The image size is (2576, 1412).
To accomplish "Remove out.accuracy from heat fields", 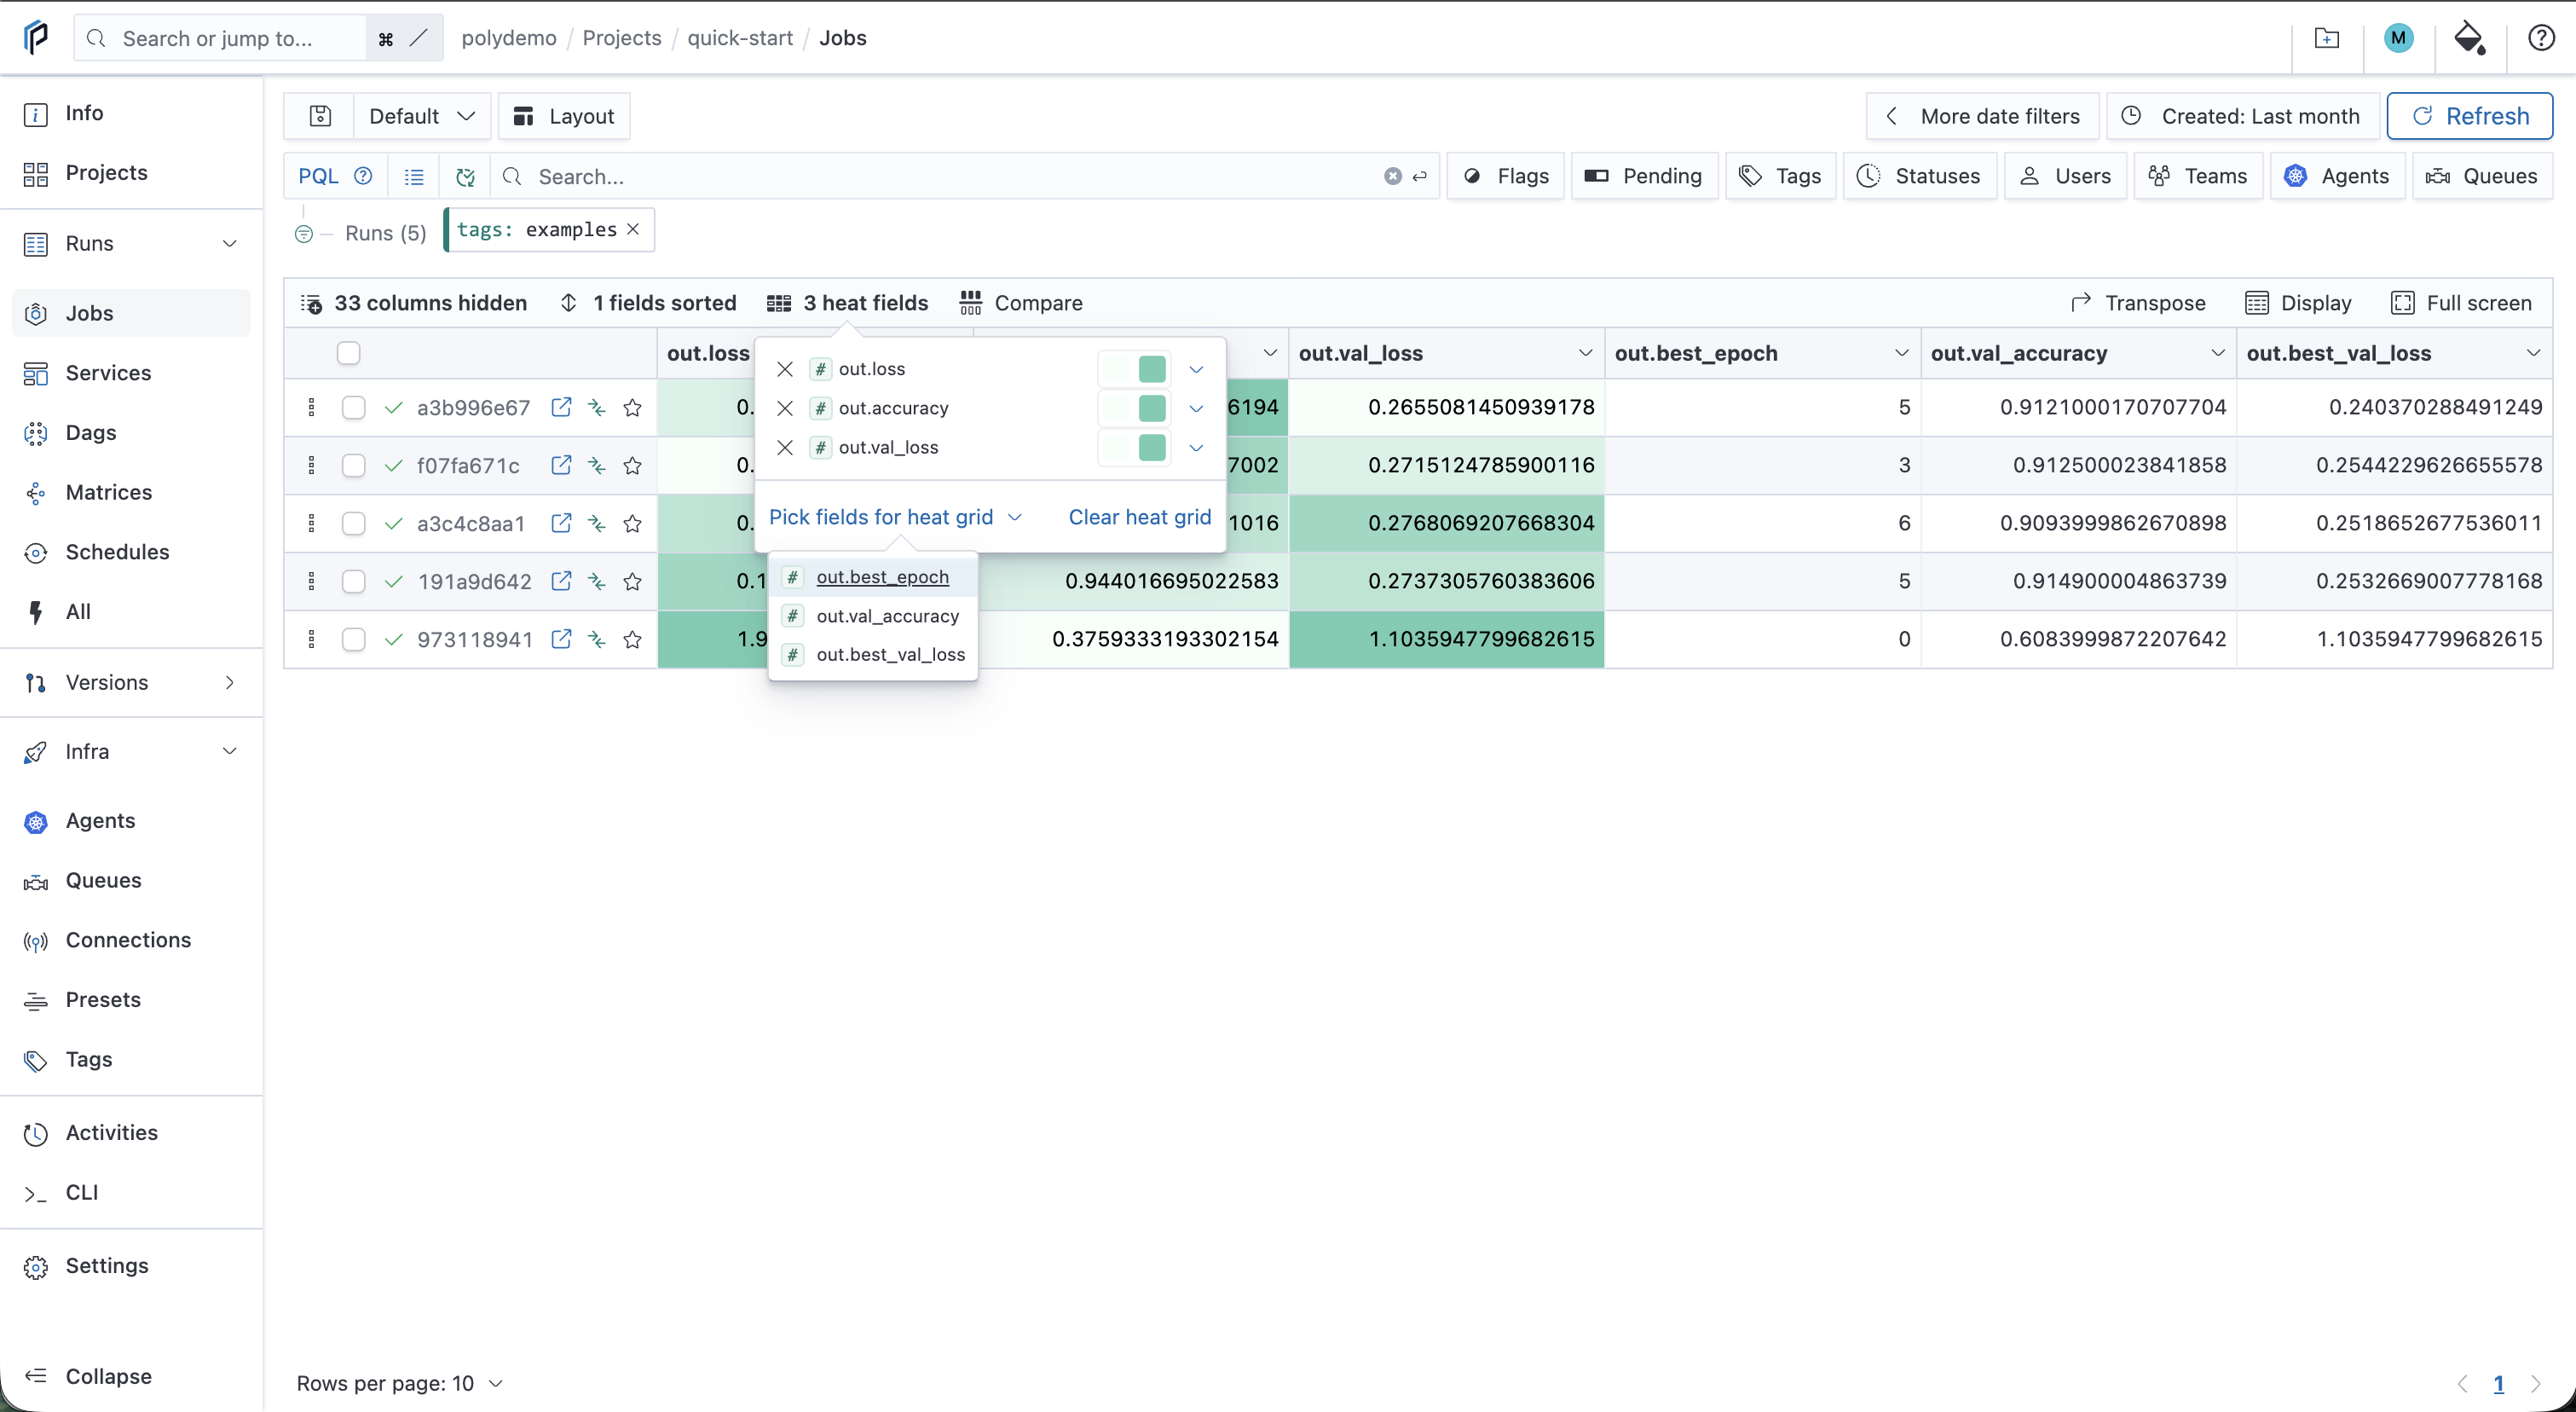I will [x=785, y=408].
